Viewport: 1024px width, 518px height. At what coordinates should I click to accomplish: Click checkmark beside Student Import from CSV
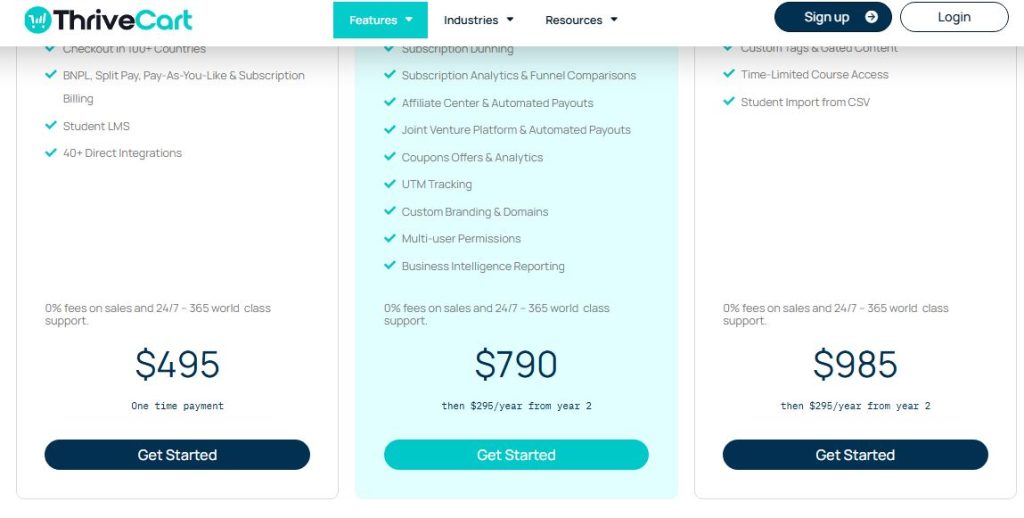[x=729, y=101]
